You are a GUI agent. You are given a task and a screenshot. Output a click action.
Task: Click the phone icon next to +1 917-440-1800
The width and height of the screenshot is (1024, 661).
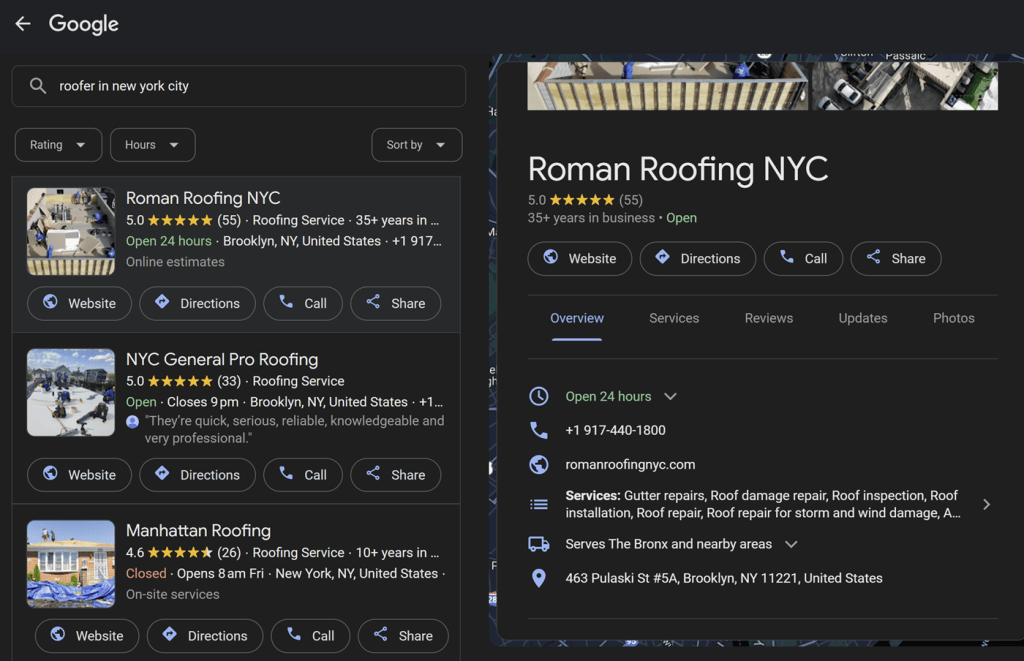(x=539, y=430)
